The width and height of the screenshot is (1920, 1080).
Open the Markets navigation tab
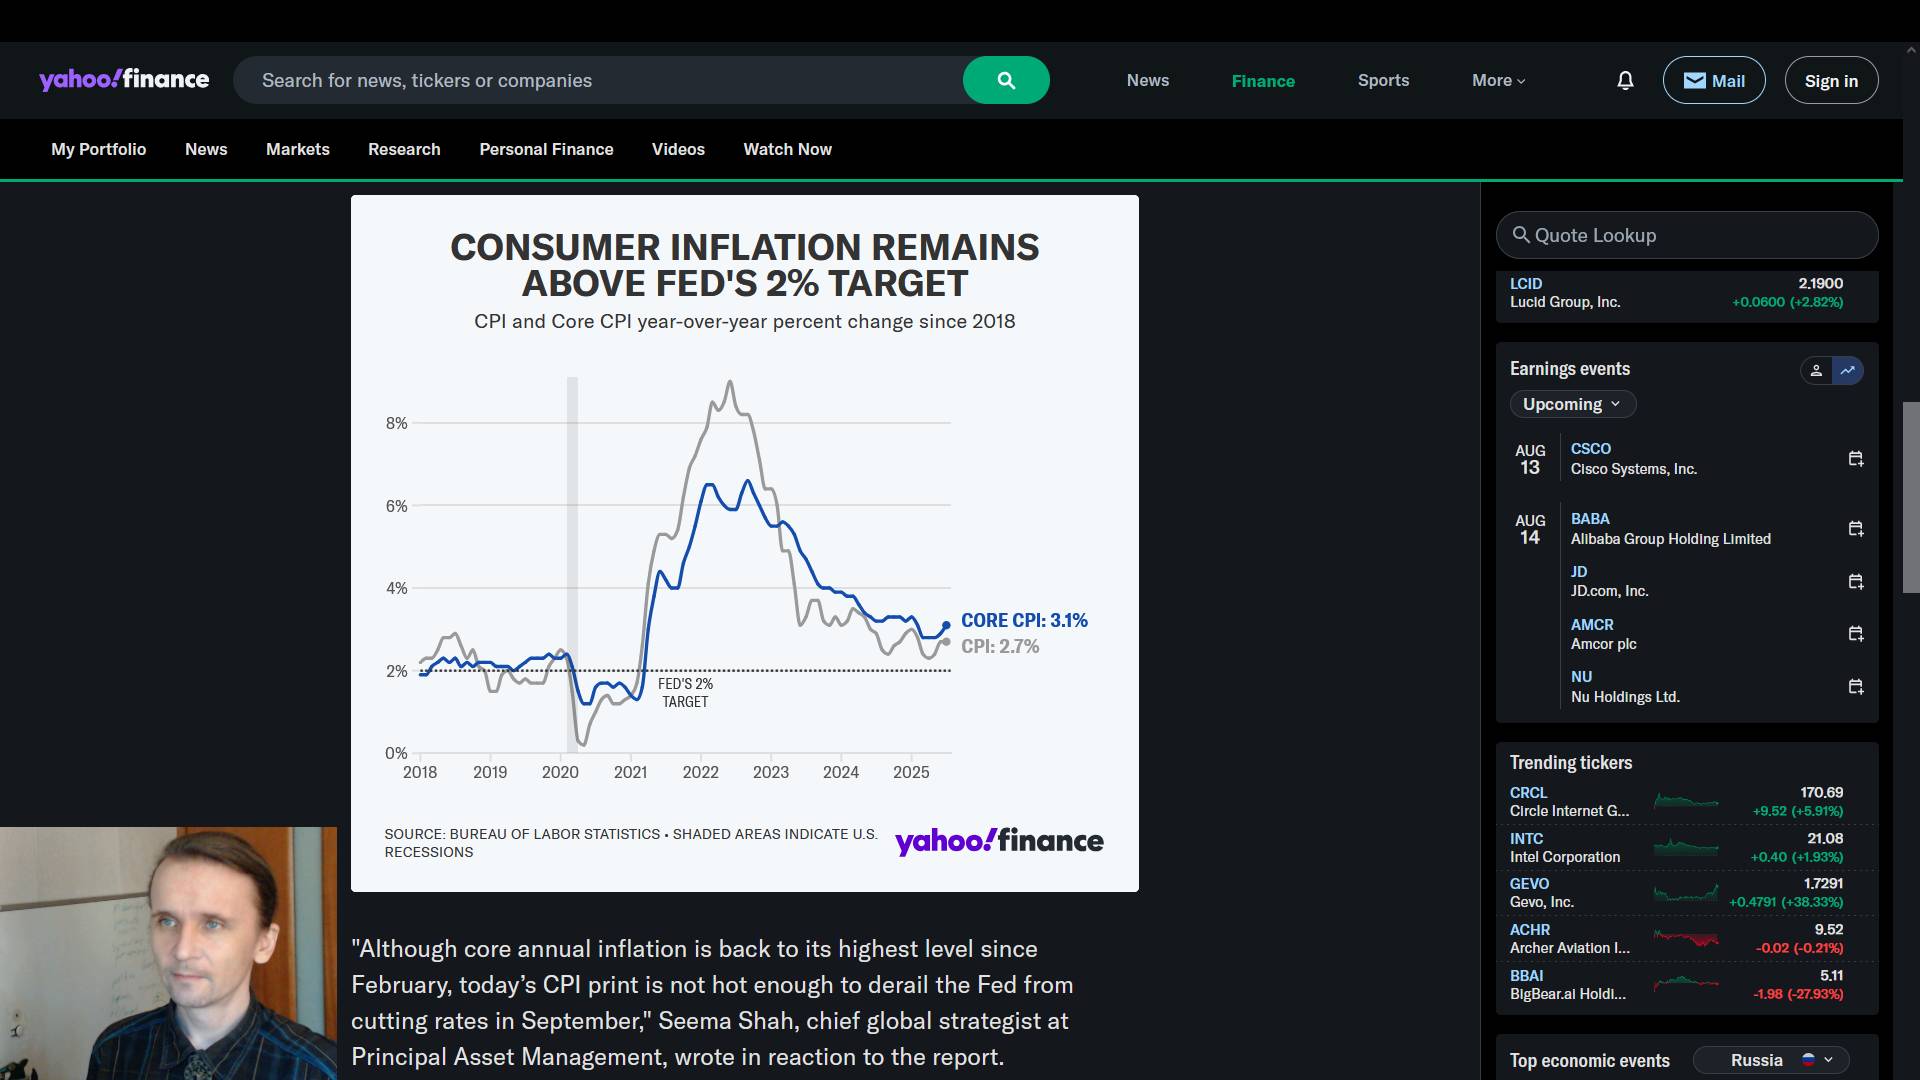coord(297,149)
